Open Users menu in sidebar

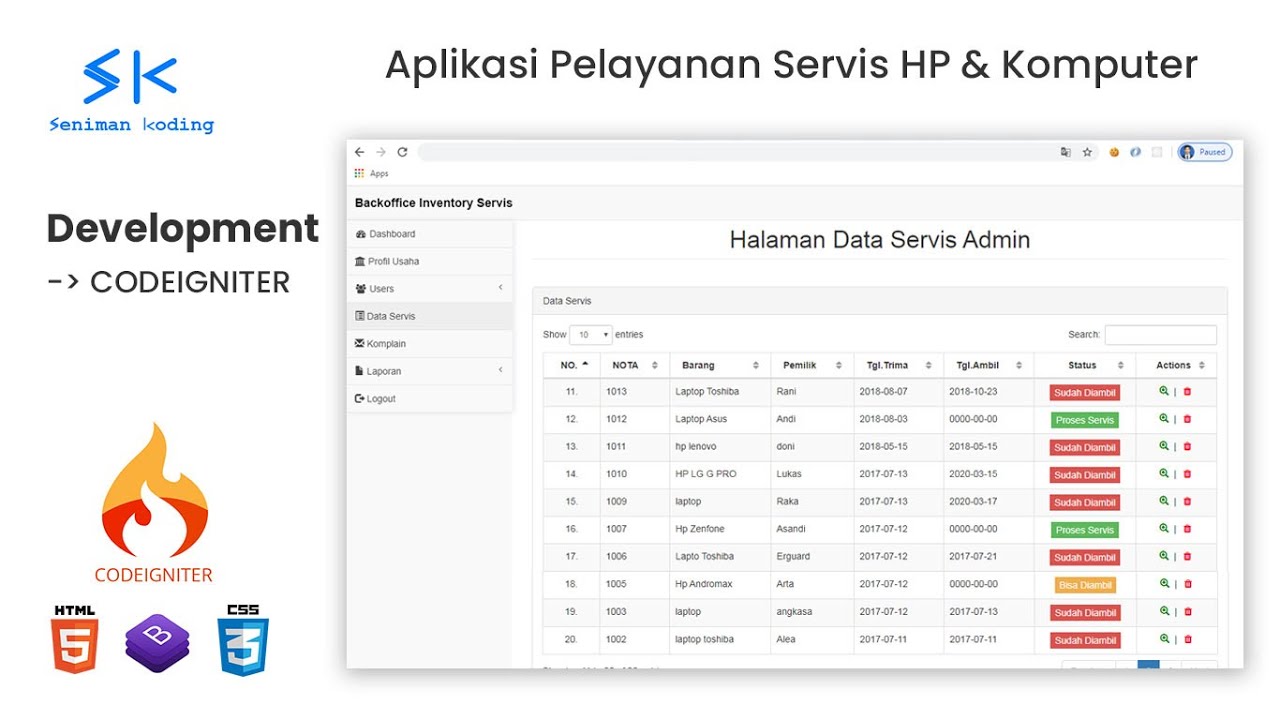430,289
